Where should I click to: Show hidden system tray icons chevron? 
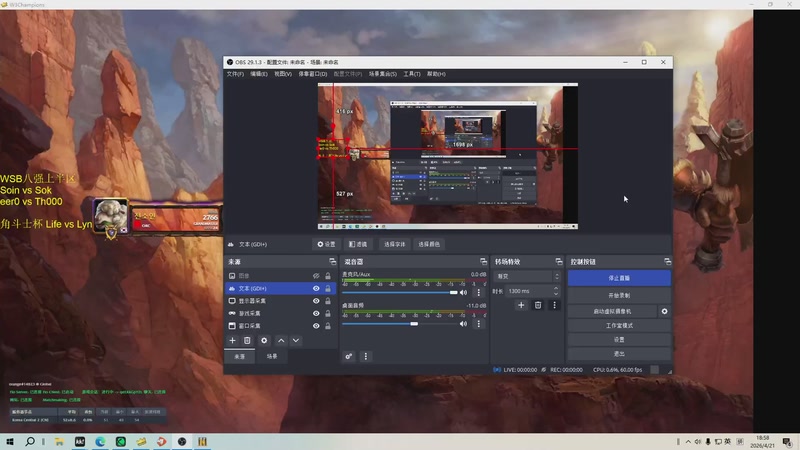(x=688, y=441)
